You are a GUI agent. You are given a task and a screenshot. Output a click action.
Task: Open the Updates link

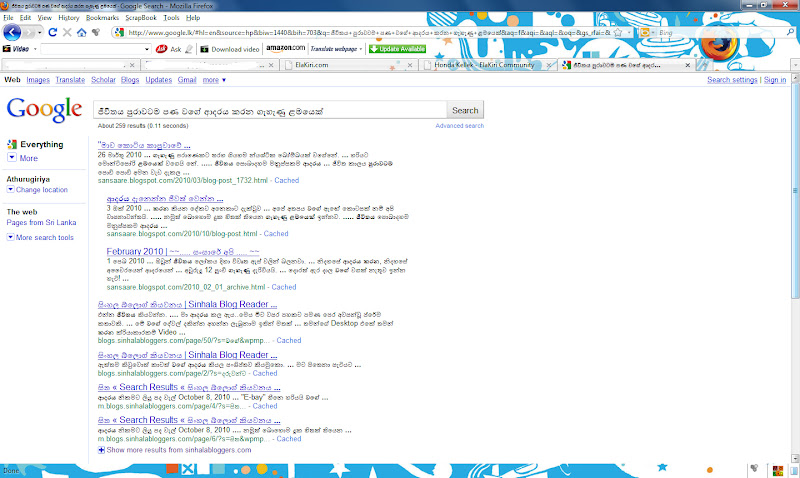click(159, 80)
